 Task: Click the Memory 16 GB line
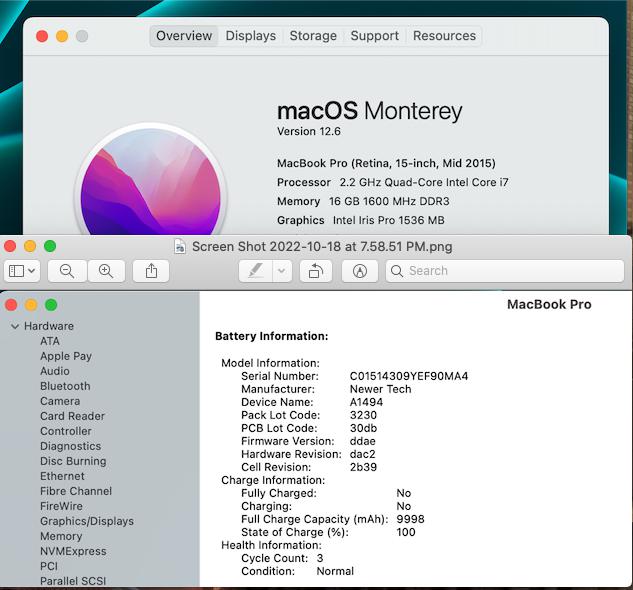pos(363,202)
